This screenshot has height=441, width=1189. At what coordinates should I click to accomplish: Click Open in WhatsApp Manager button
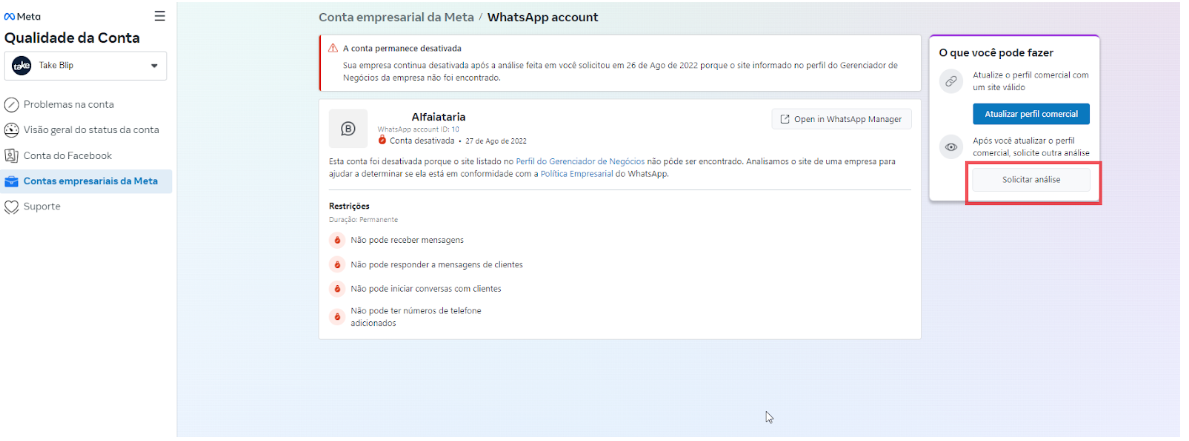click(x=842, y=119)
